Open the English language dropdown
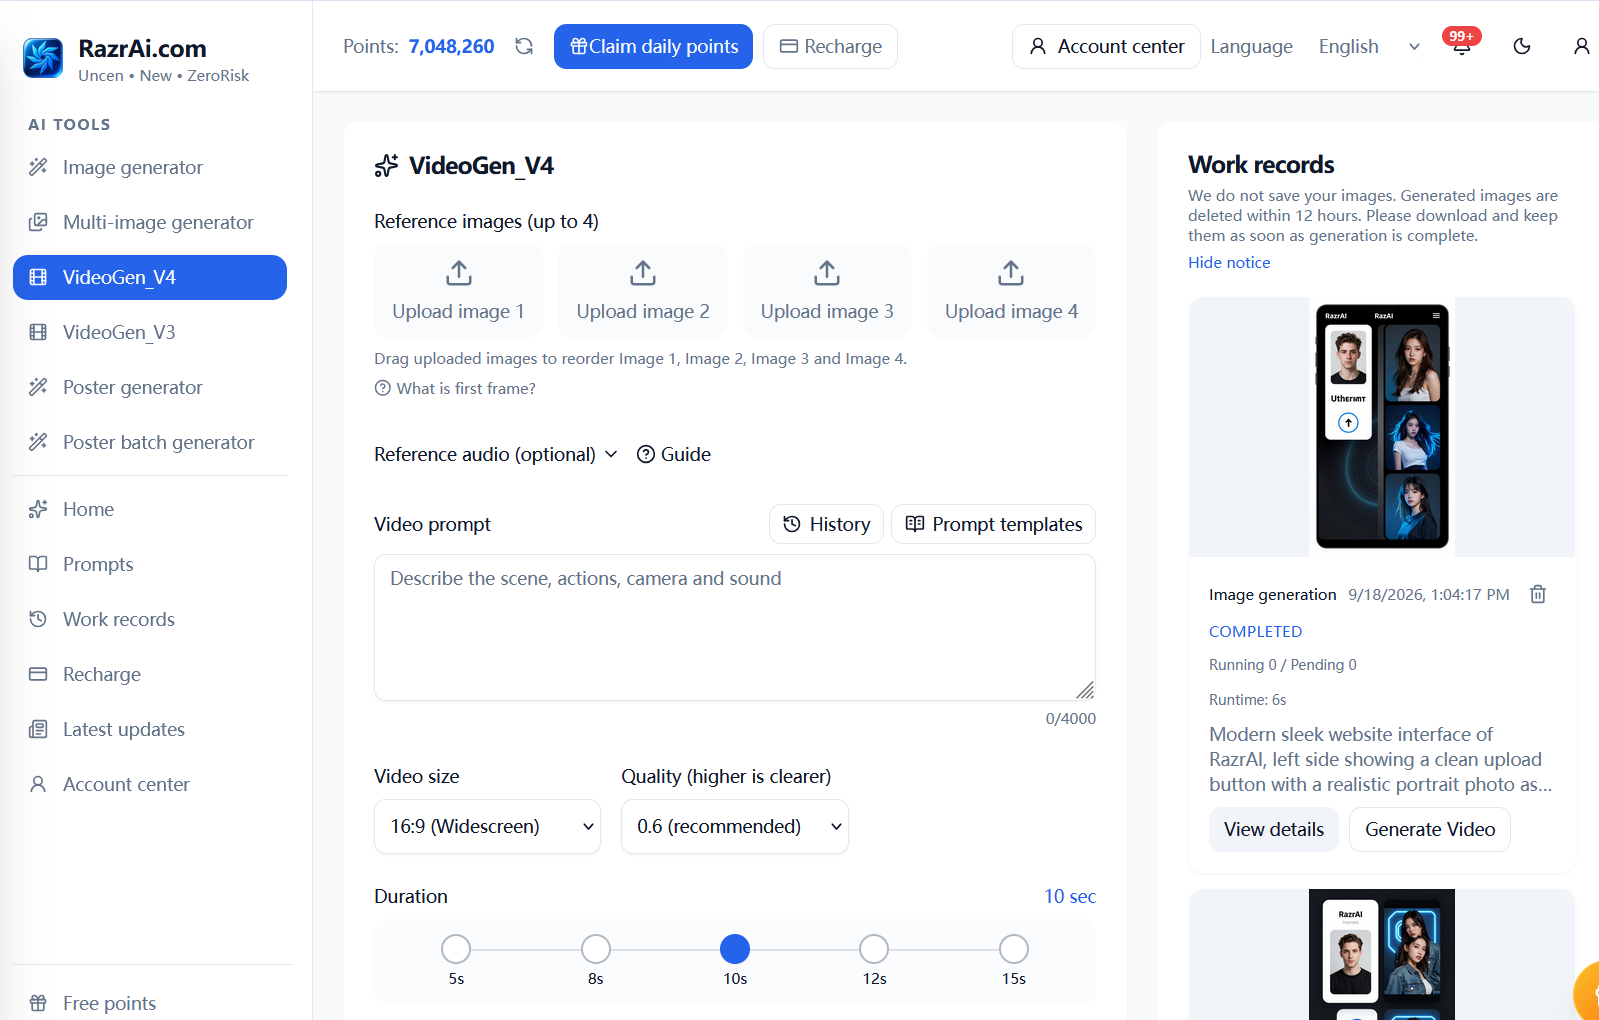The image size is (1599, 1020). click(1369, 46)
